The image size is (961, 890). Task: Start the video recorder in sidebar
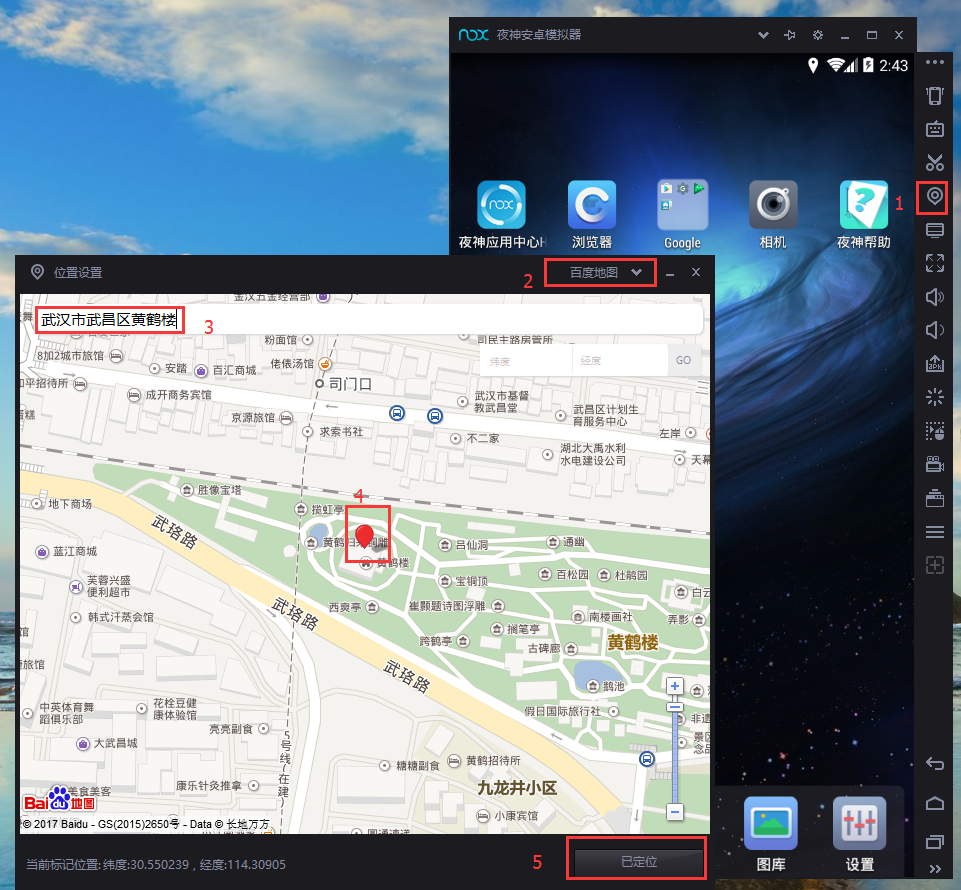(935, 464)
